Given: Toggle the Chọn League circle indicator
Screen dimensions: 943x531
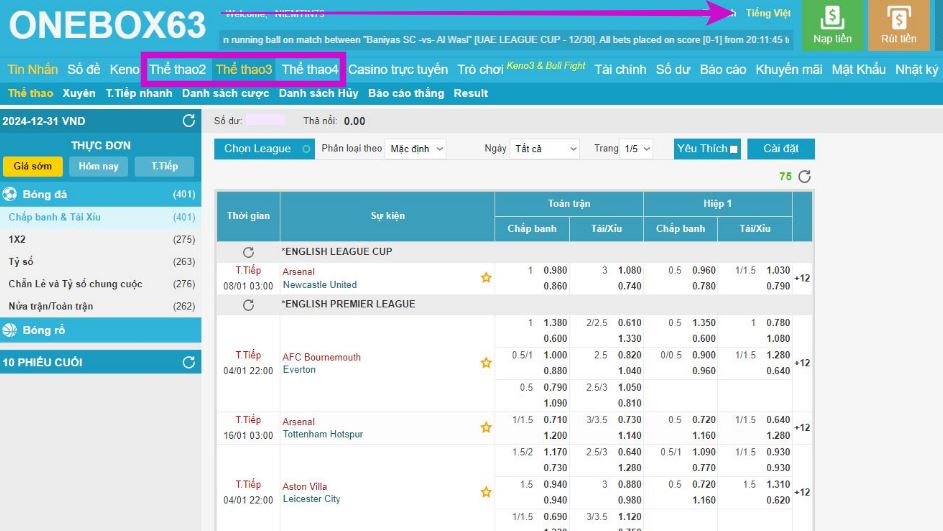Looking at the screenshot, I should point(306,149).
